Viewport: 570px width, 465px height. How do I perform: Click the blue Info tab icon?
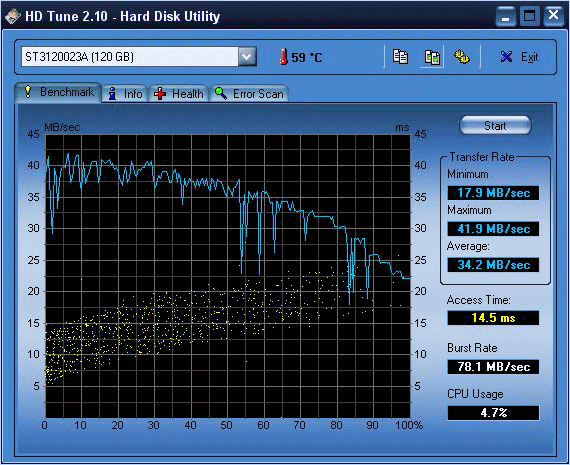[x=113, y=94]
